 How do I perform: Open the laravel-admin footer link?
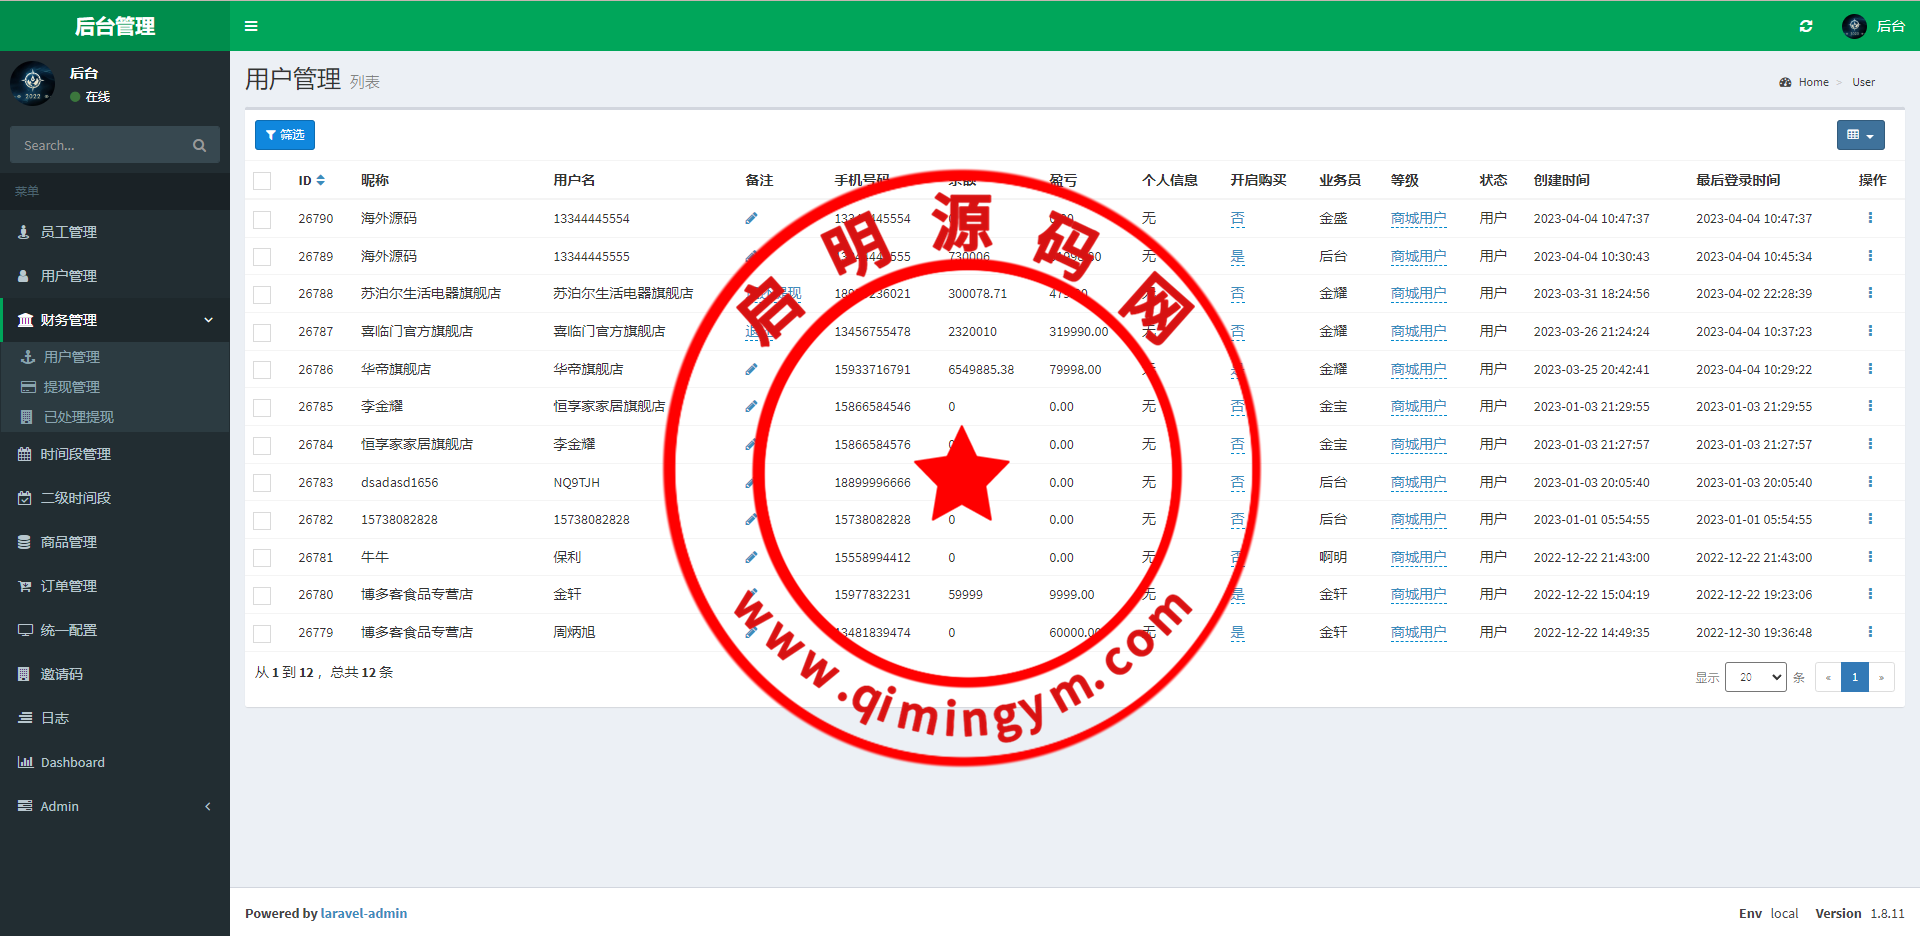tap(364, 913)
